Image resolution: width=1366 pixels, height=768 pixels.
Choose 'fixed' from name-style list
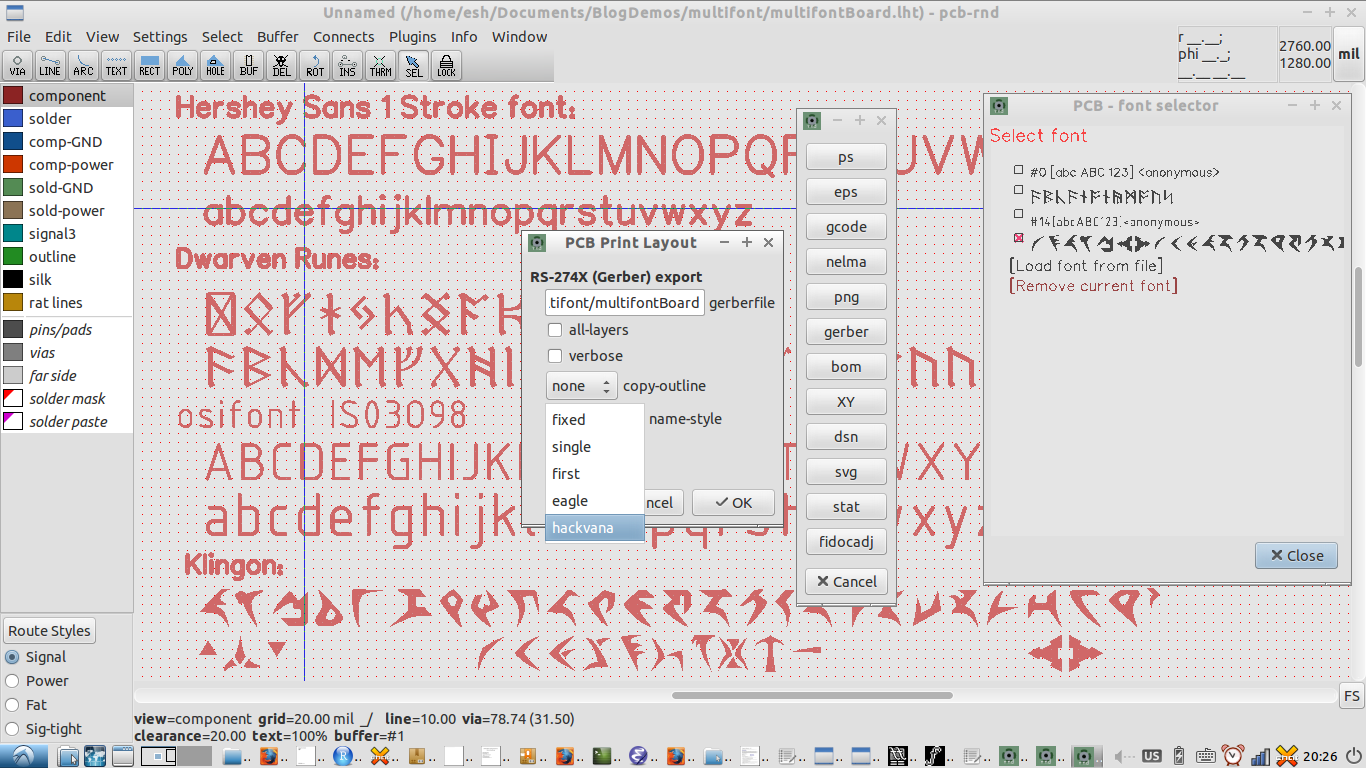tap(595, 420)
